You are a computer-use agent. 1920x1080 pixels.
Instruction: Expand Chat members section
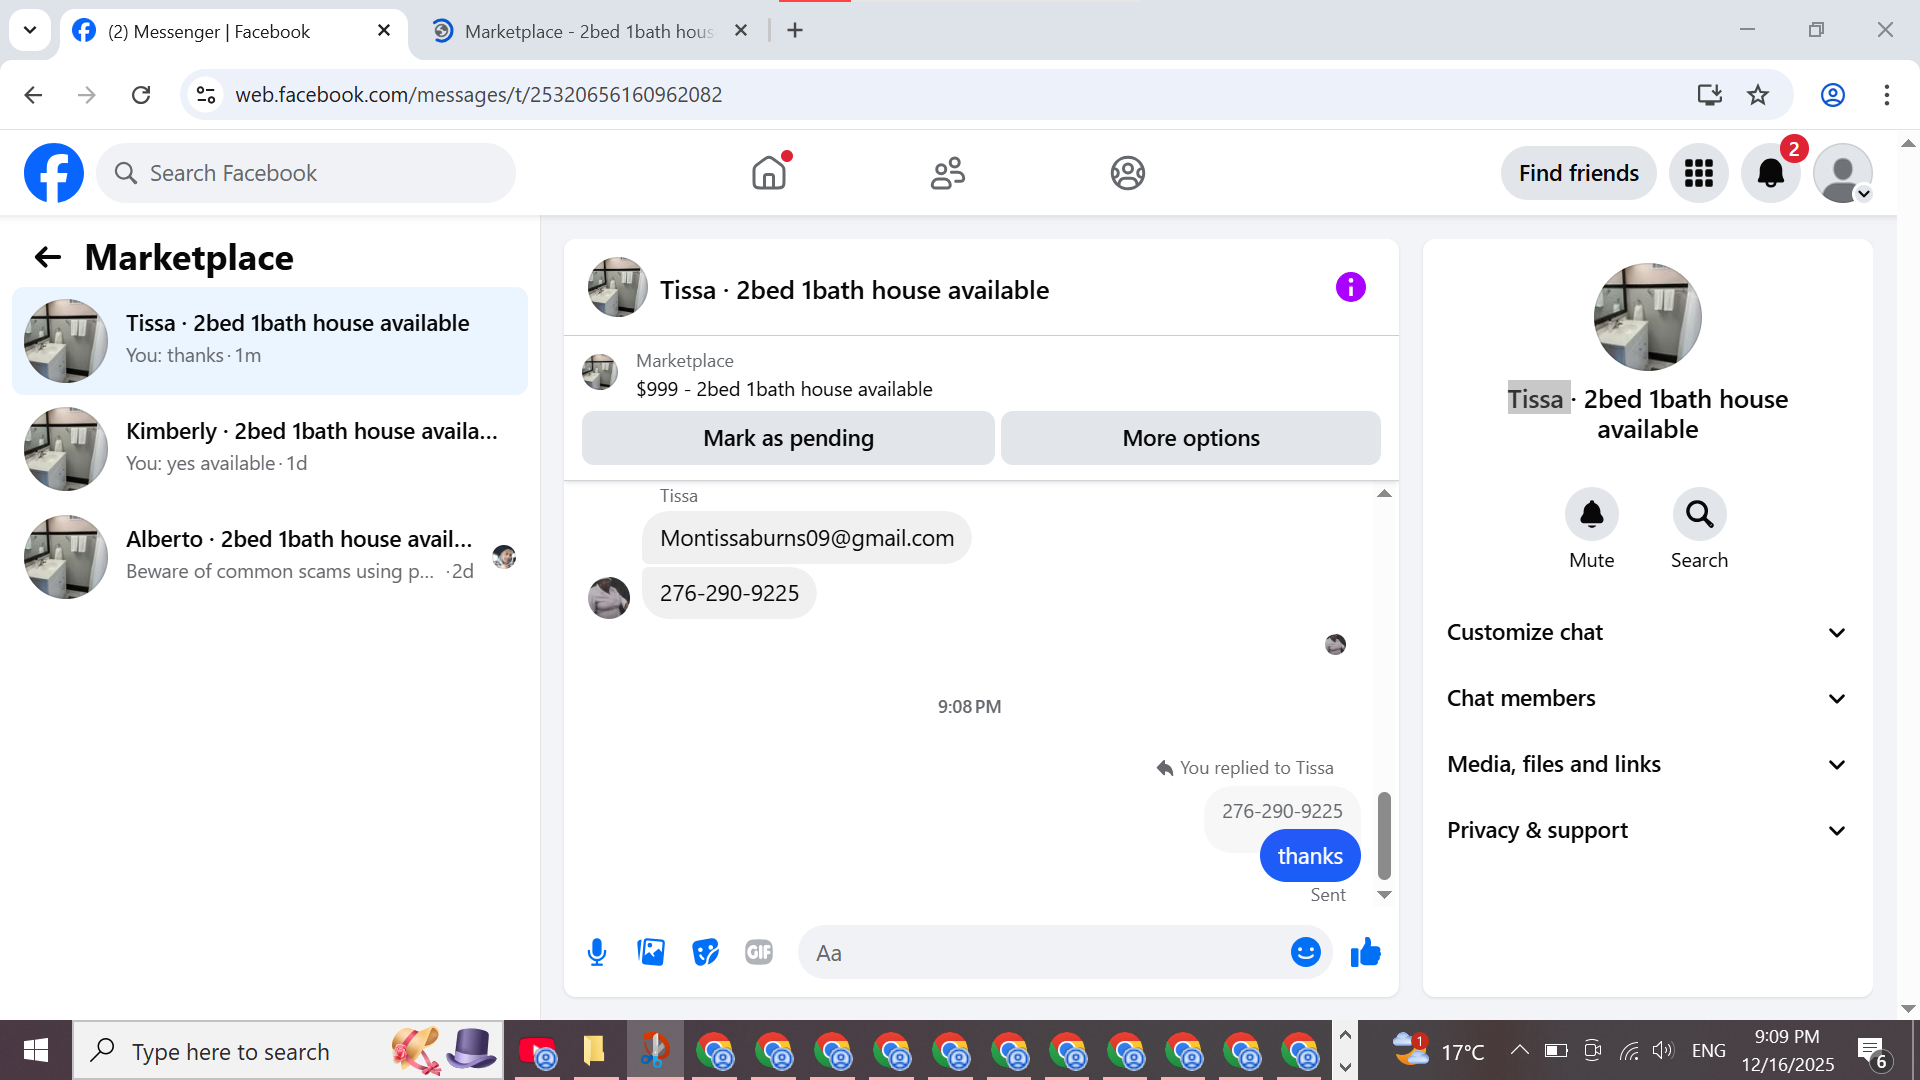(1647, 698)
